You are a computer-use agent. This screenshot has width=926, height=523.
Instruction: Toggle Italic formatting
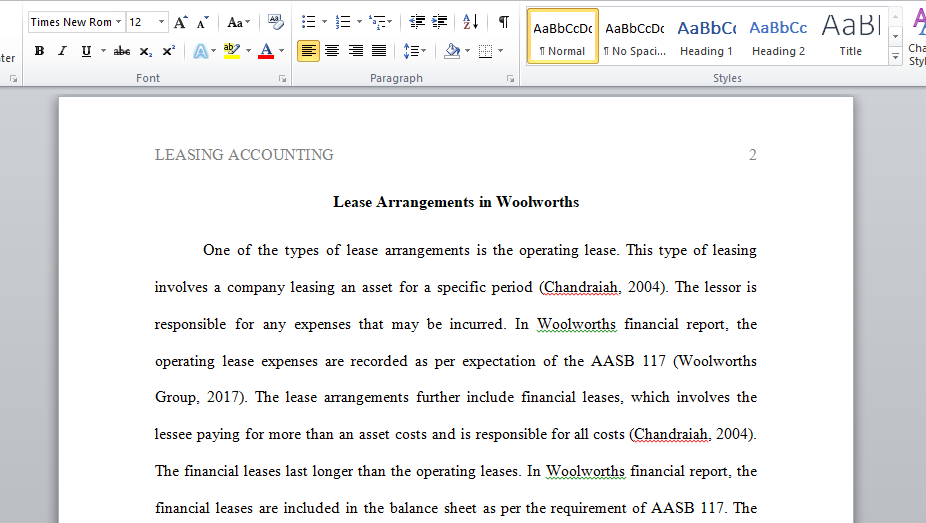[63, 51]
